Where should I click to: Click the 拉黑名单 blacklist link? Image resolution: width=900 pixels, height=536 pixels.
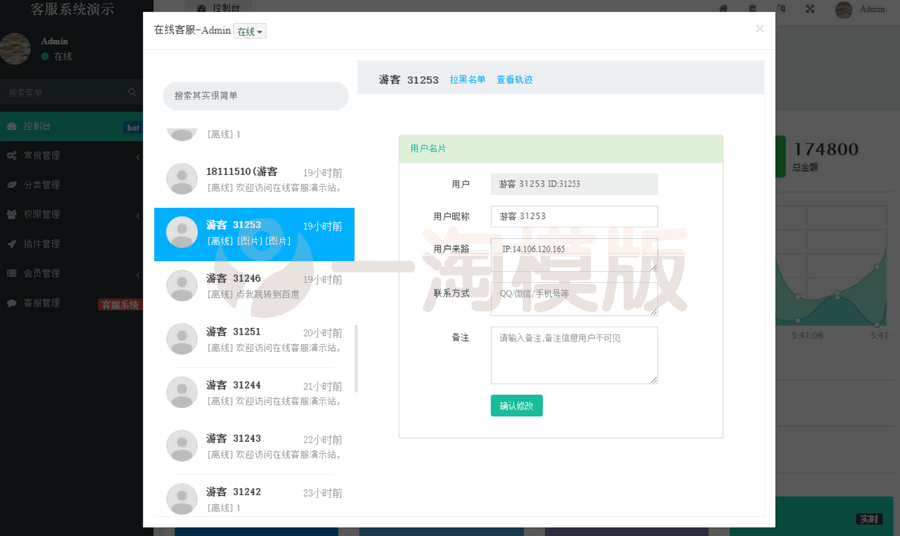point(467,80)
